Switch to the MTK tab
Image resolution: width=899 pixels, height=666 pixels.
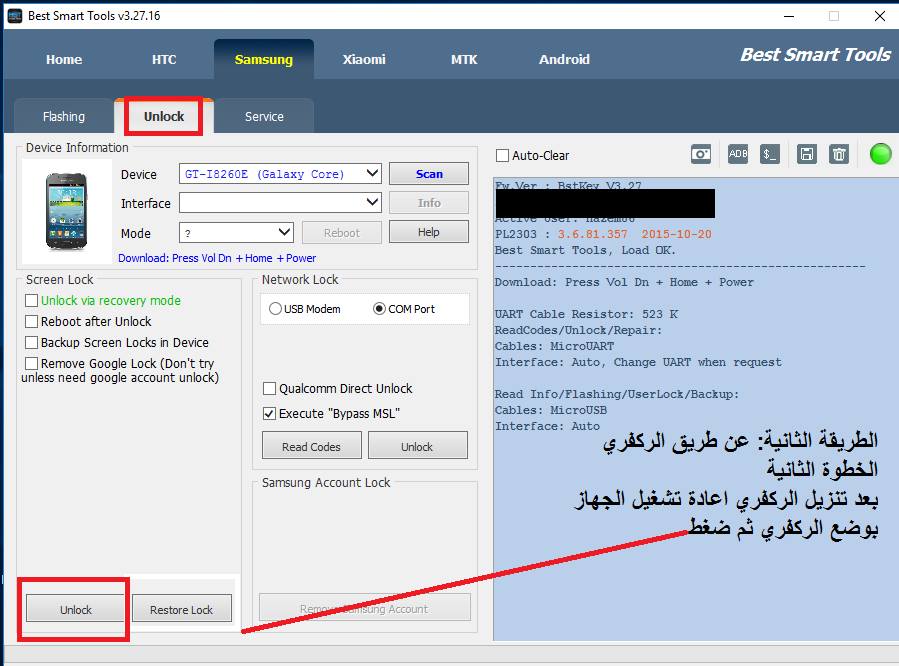[x=464, y=59]
